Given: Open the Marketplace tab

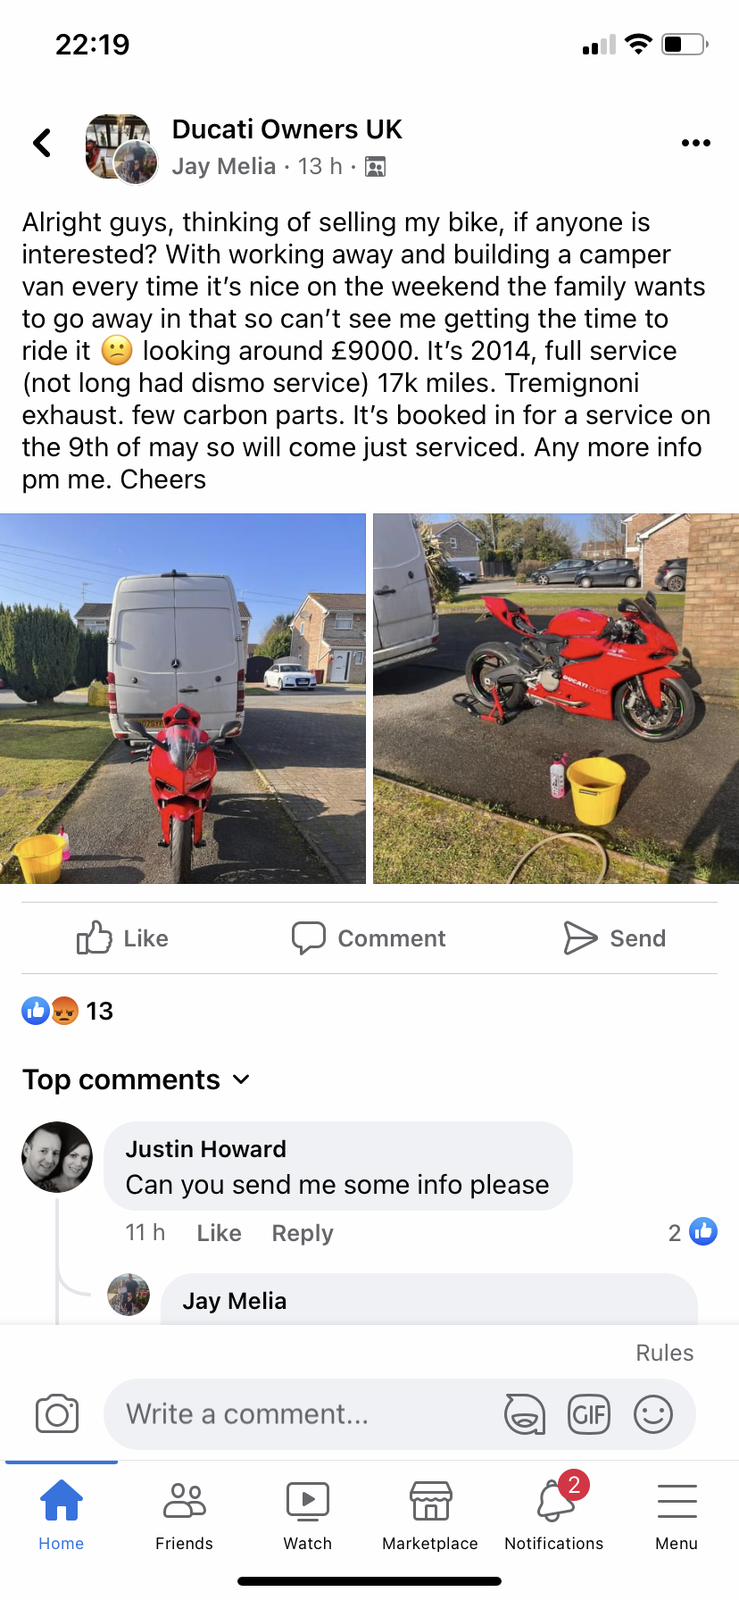Looking at the screenshot, I should pyautogui.click(x=430, y=1514).
